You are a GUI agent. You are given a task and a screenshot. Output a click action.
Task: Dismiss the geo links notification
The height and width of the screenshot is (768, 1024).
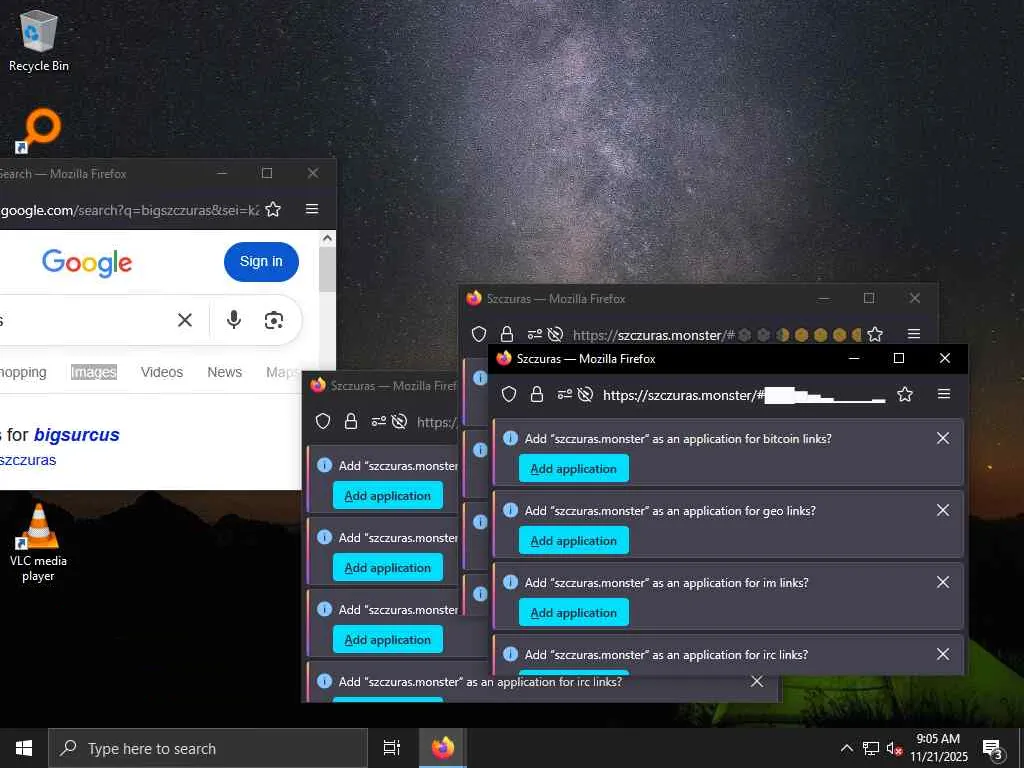click(943, 510)
